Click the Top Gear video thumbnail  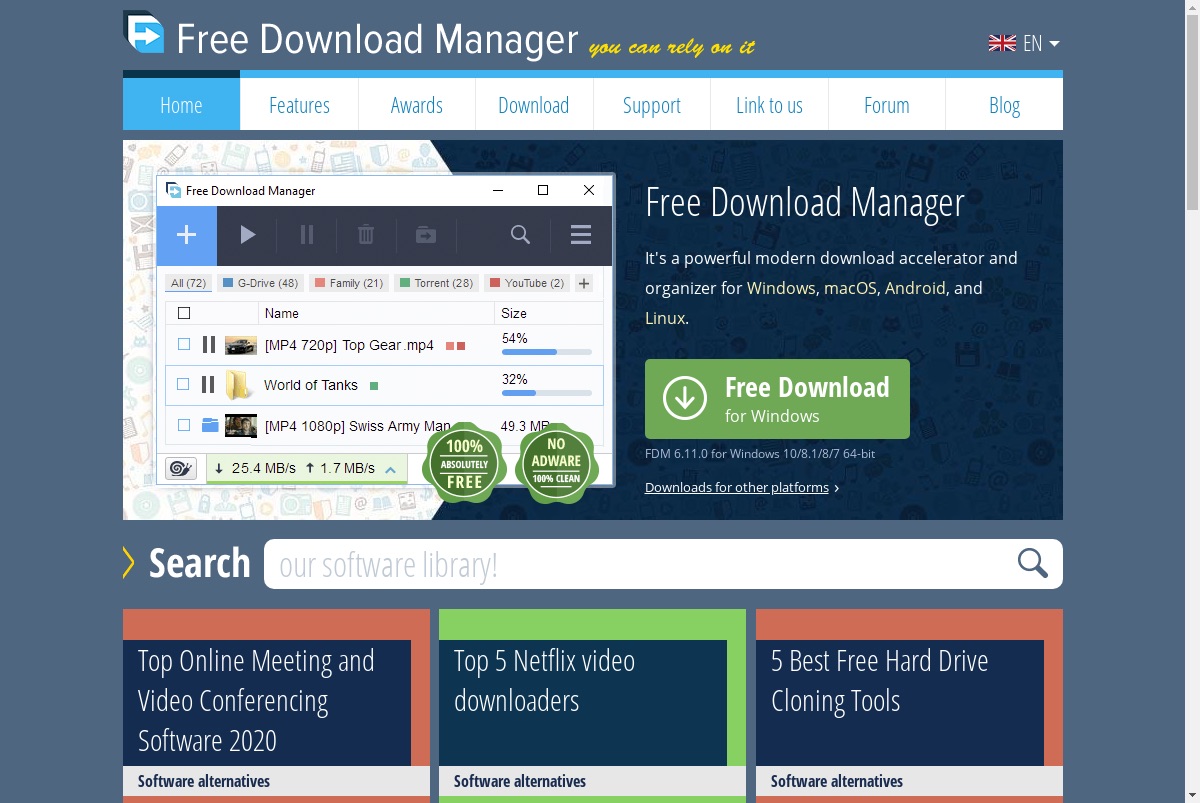[x=241, y=345]
